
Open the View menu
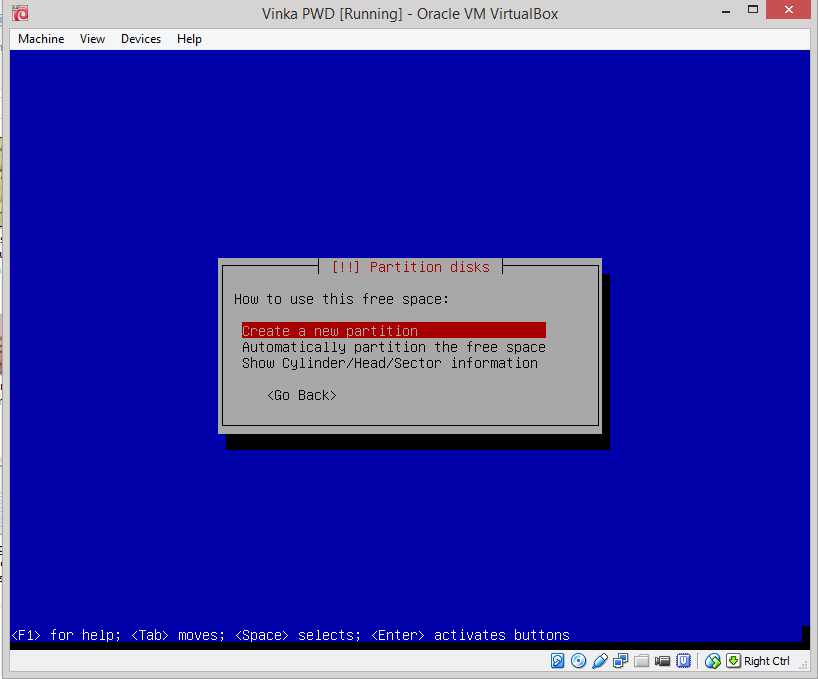(92, 39)
